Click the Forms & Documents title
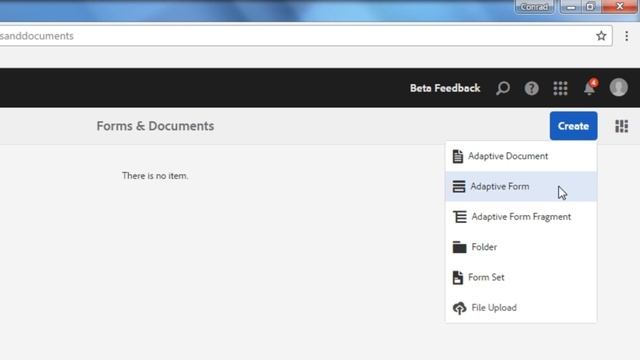This screenshot has height=360, width=640. pos(155,126)
